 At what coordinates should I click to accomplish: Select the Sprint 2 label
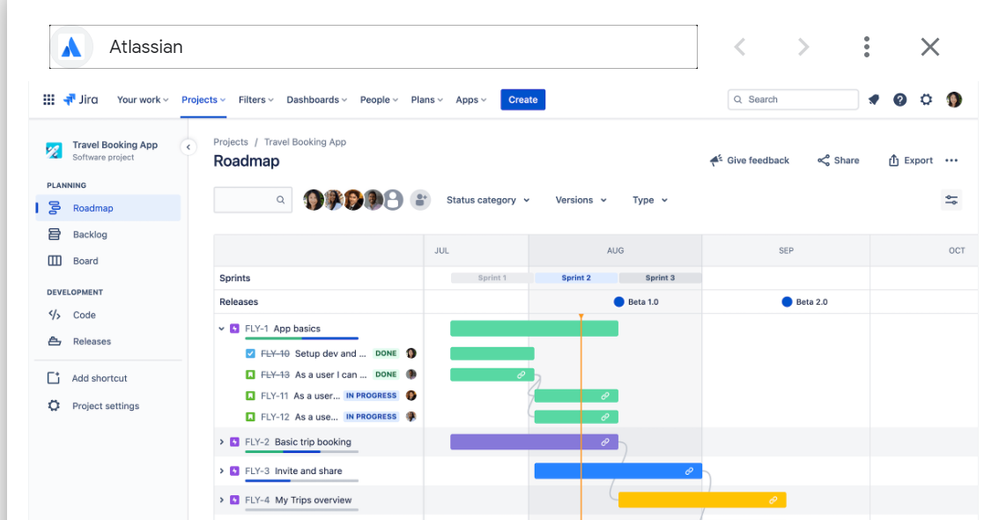click(576, 278)
